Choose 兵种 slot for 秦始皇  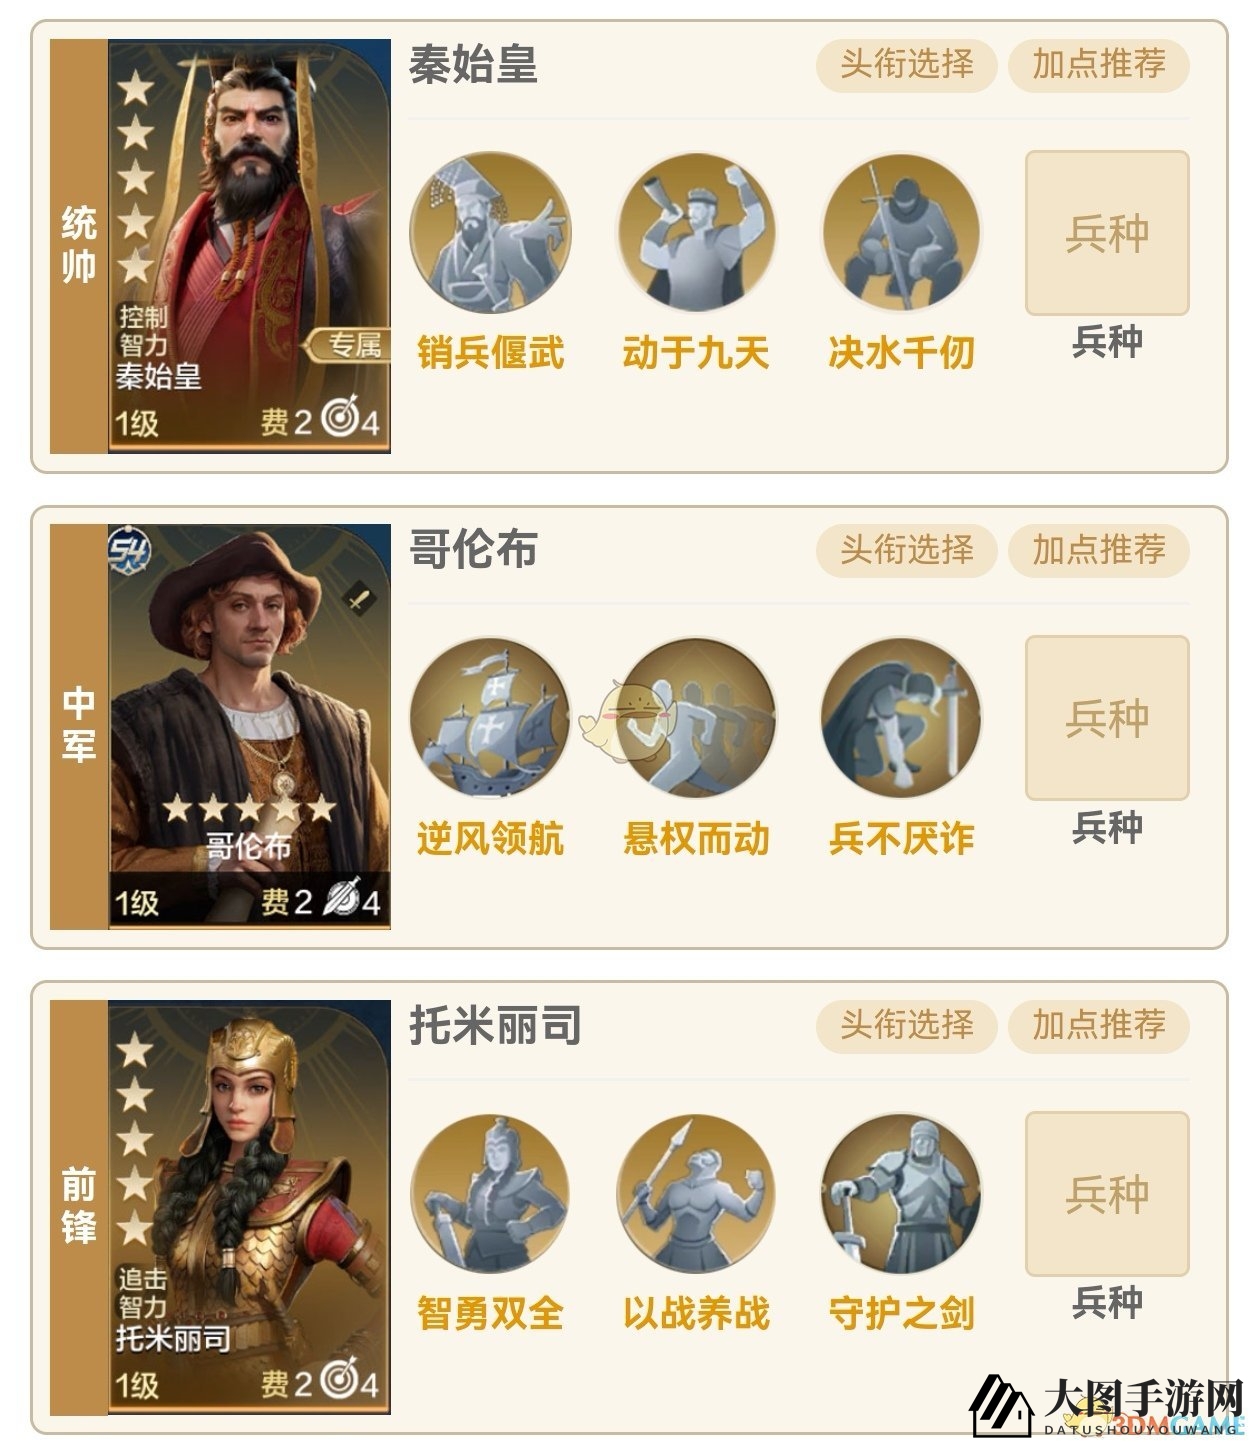[1107, 233]
